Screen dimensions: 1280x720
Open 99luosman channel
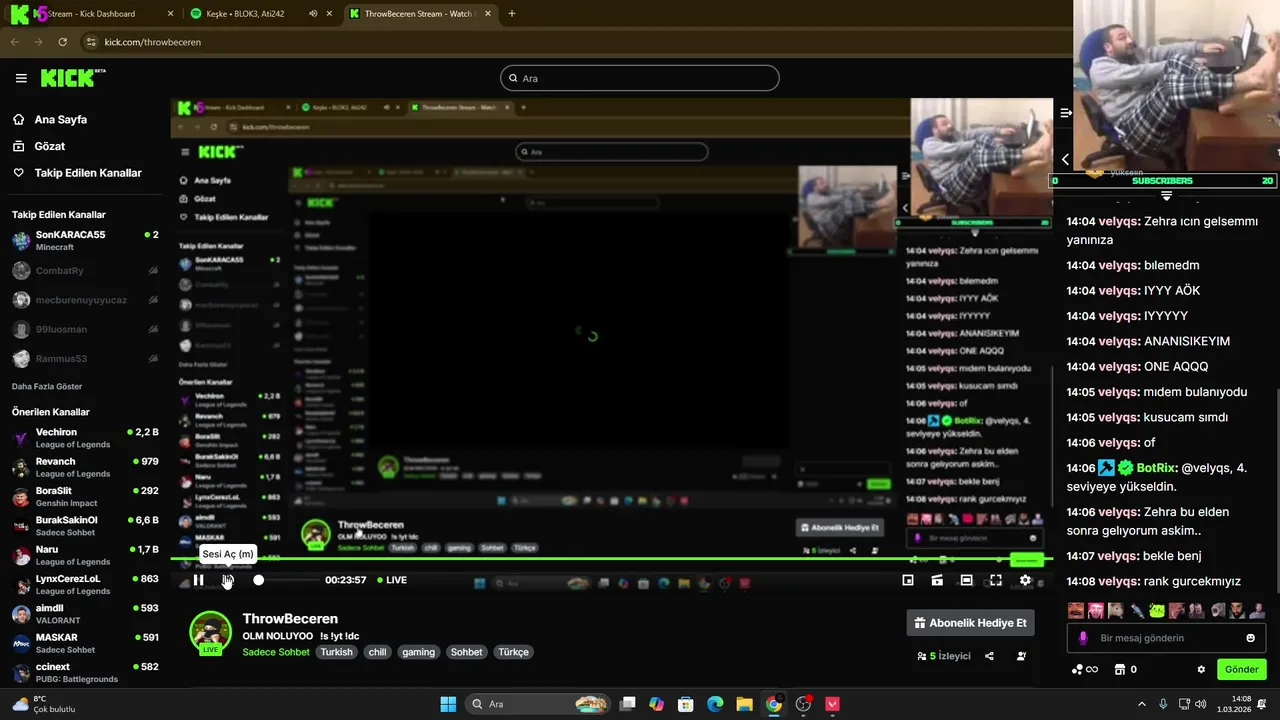tap(85, 329)
